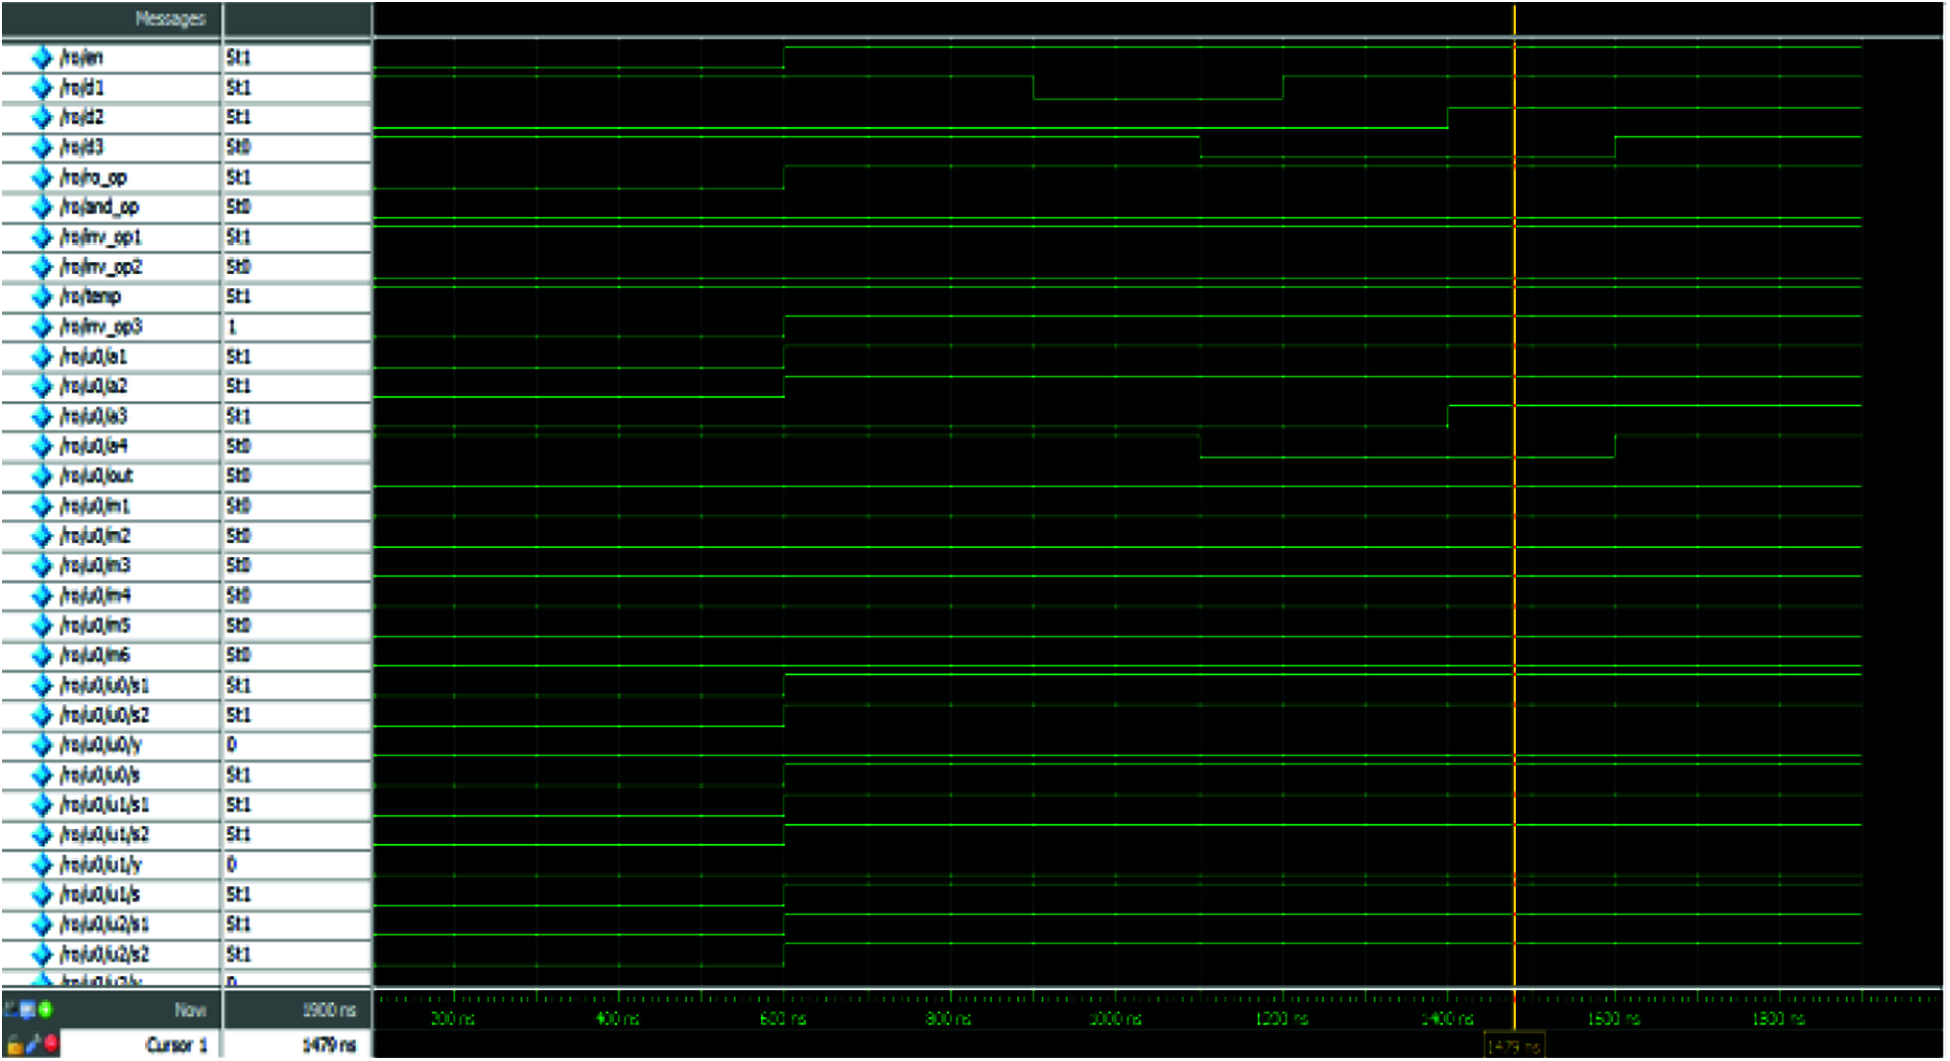The image size is (1950, 1061).
Task: Click the green add cursor icon
Action: 45,1010
